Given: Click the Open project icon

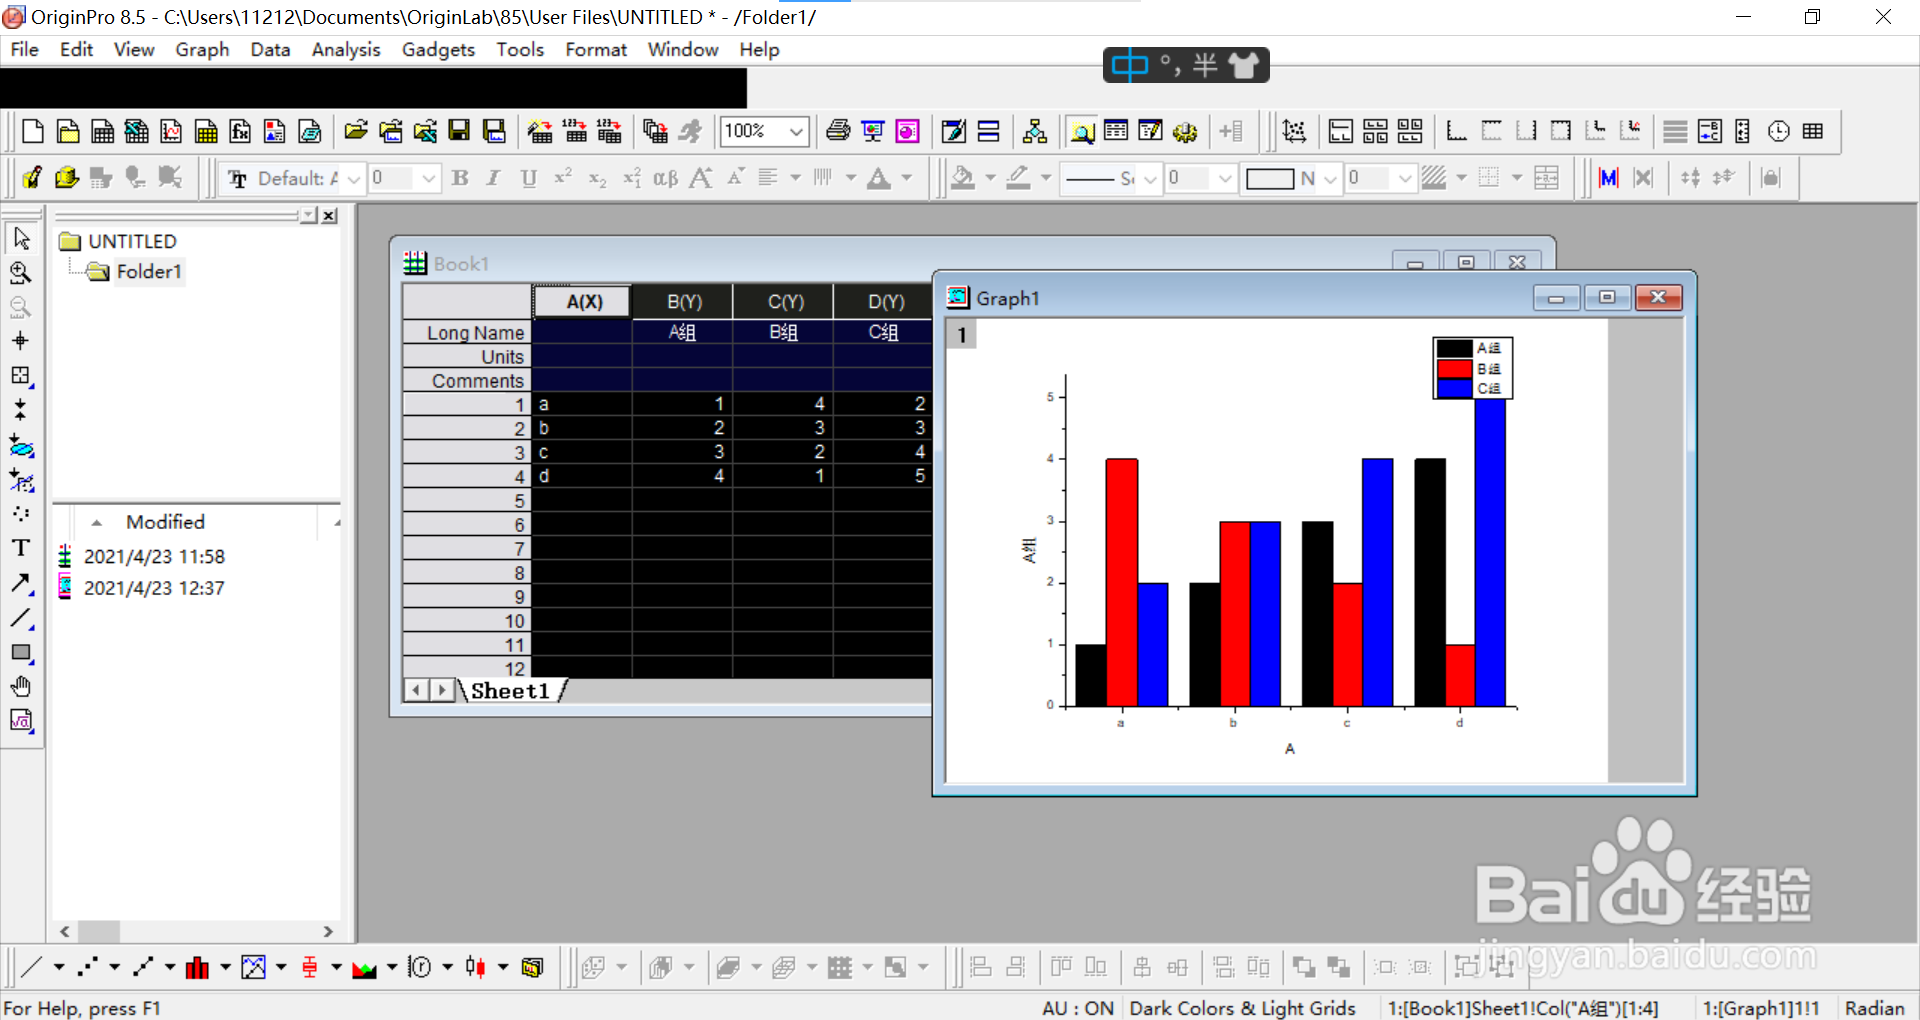Looking at the screenshot, I should (356, 131).
